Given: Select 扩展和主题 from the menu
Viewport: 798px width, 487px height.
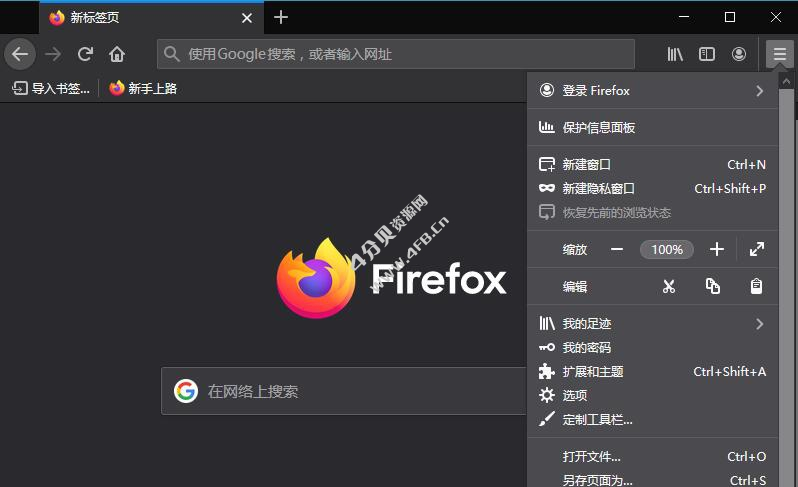Looking at the screenshot, I should [593, 372].
